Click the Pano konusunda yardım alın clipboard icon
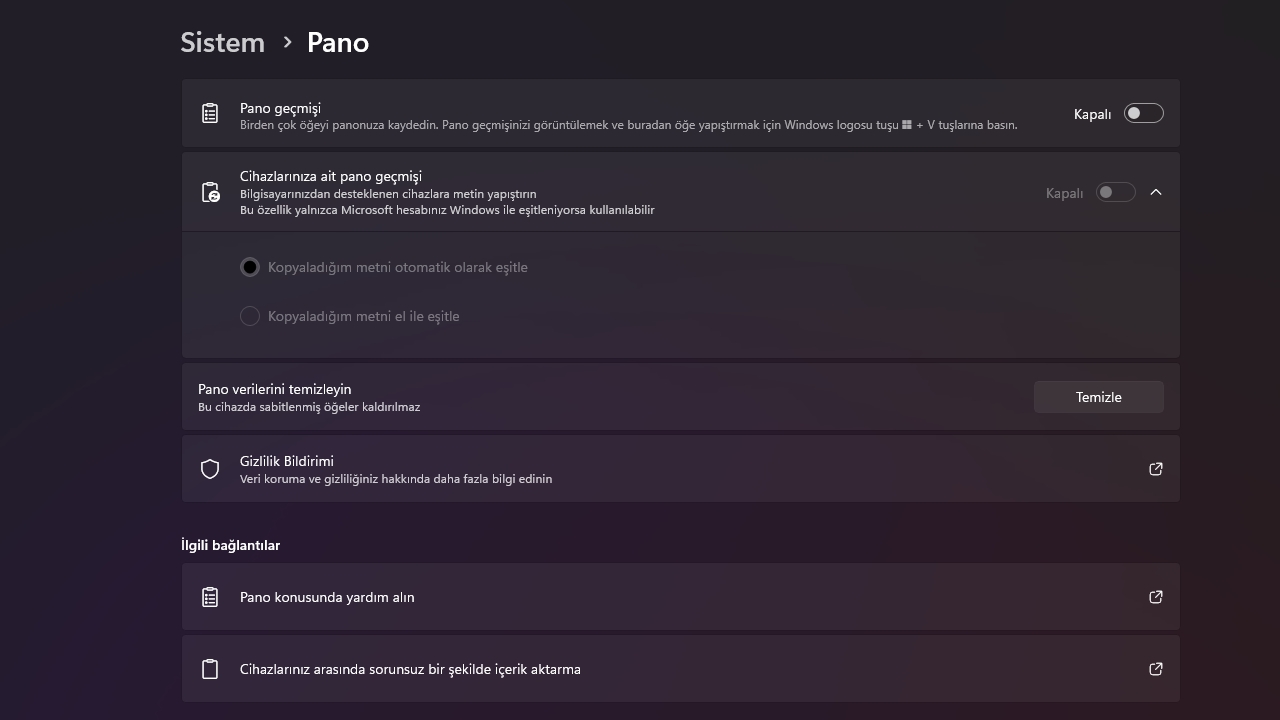The height and width of the screenshot is (720, 1280). click(x=210, y=597)
